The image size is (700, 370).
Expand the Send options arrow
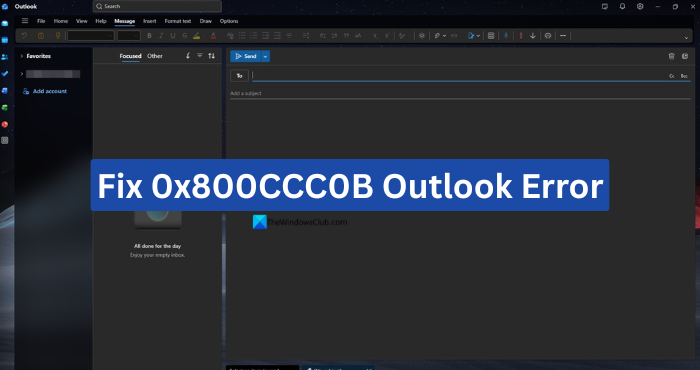click(265, 56)
